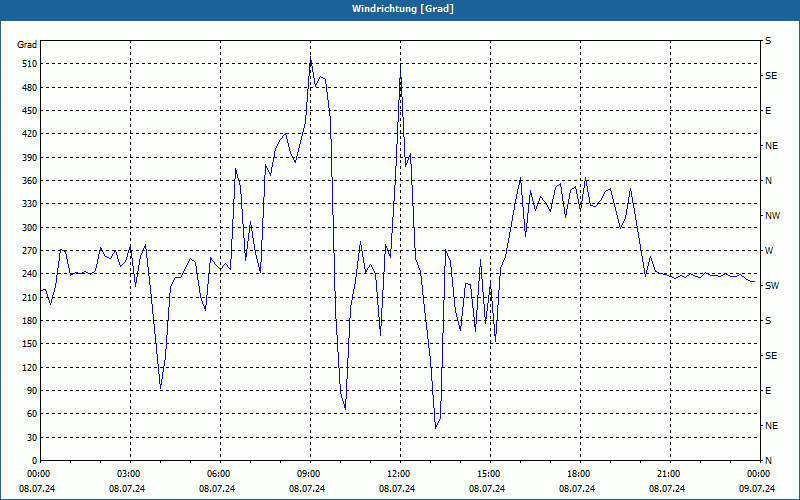800x500 pixels.
Task: Click the 00:00 label above 08.07.24
Action: point(38,473)
